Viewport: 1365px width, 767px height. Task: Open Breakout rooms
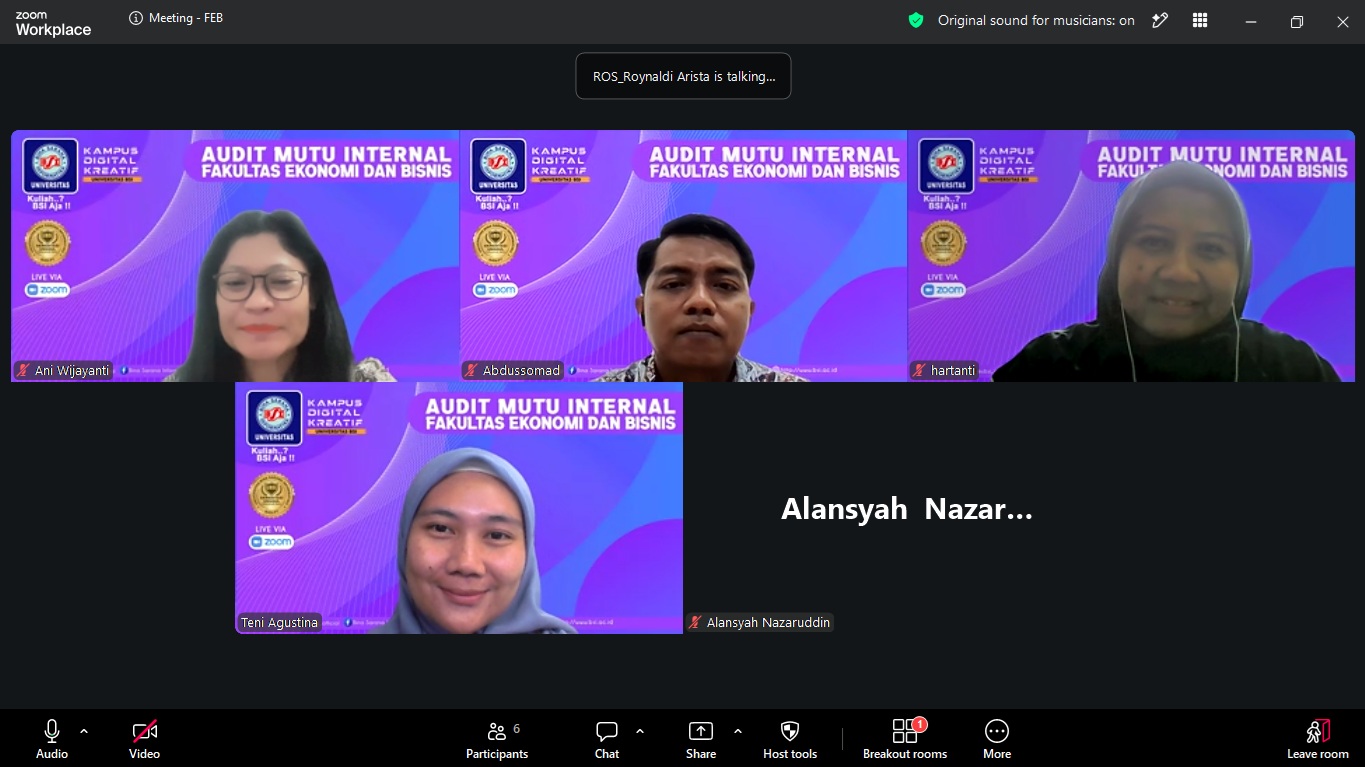905,739
